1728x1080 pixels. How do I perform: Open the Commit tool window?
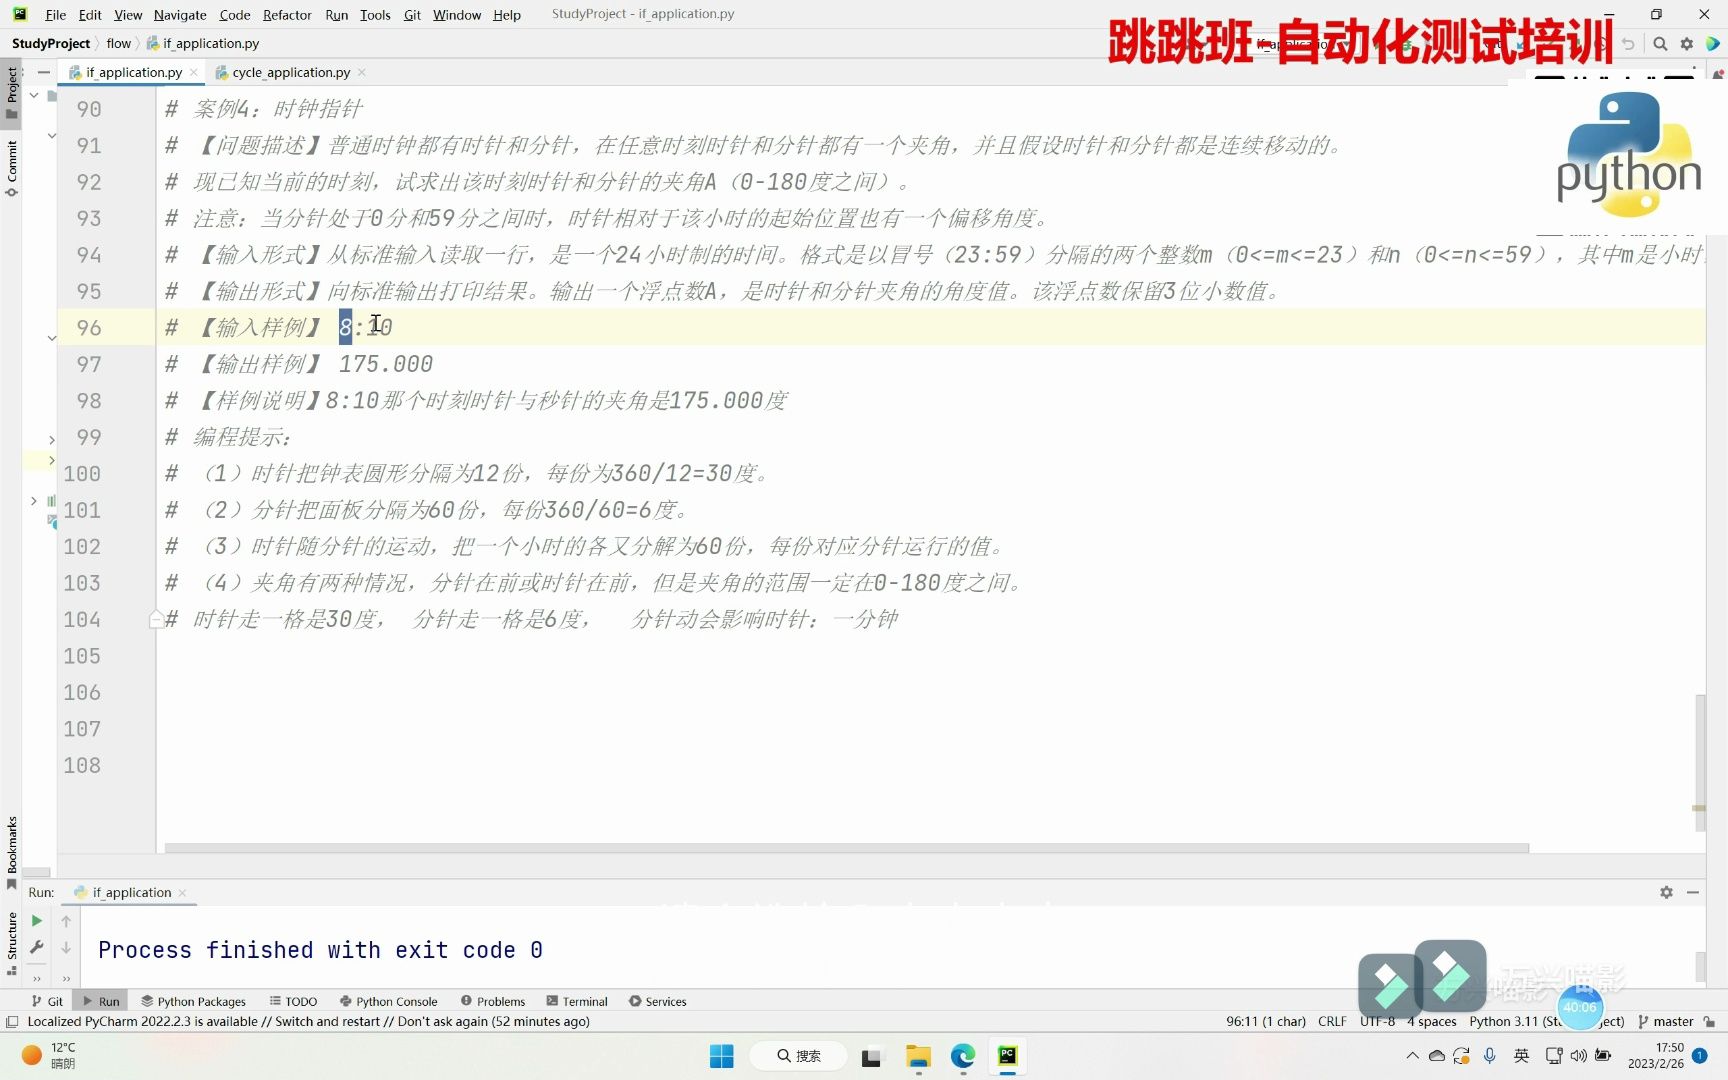point(12,168)
